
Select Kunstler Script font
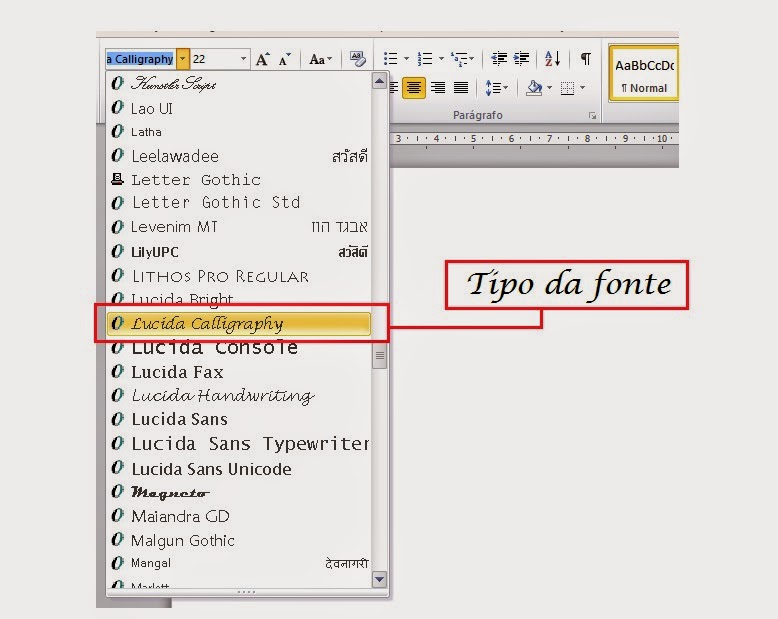[x=239, y=84]
